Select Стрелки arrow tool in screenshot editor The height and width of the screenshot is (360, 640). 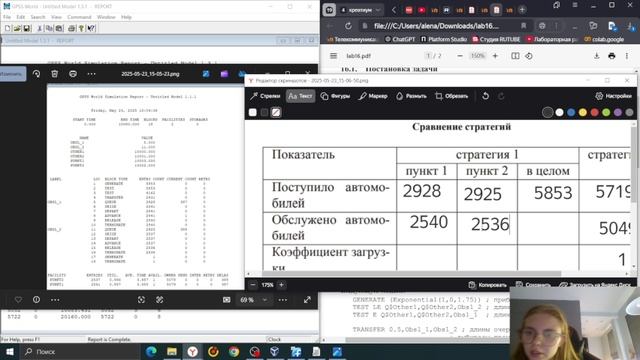point(265,96)
